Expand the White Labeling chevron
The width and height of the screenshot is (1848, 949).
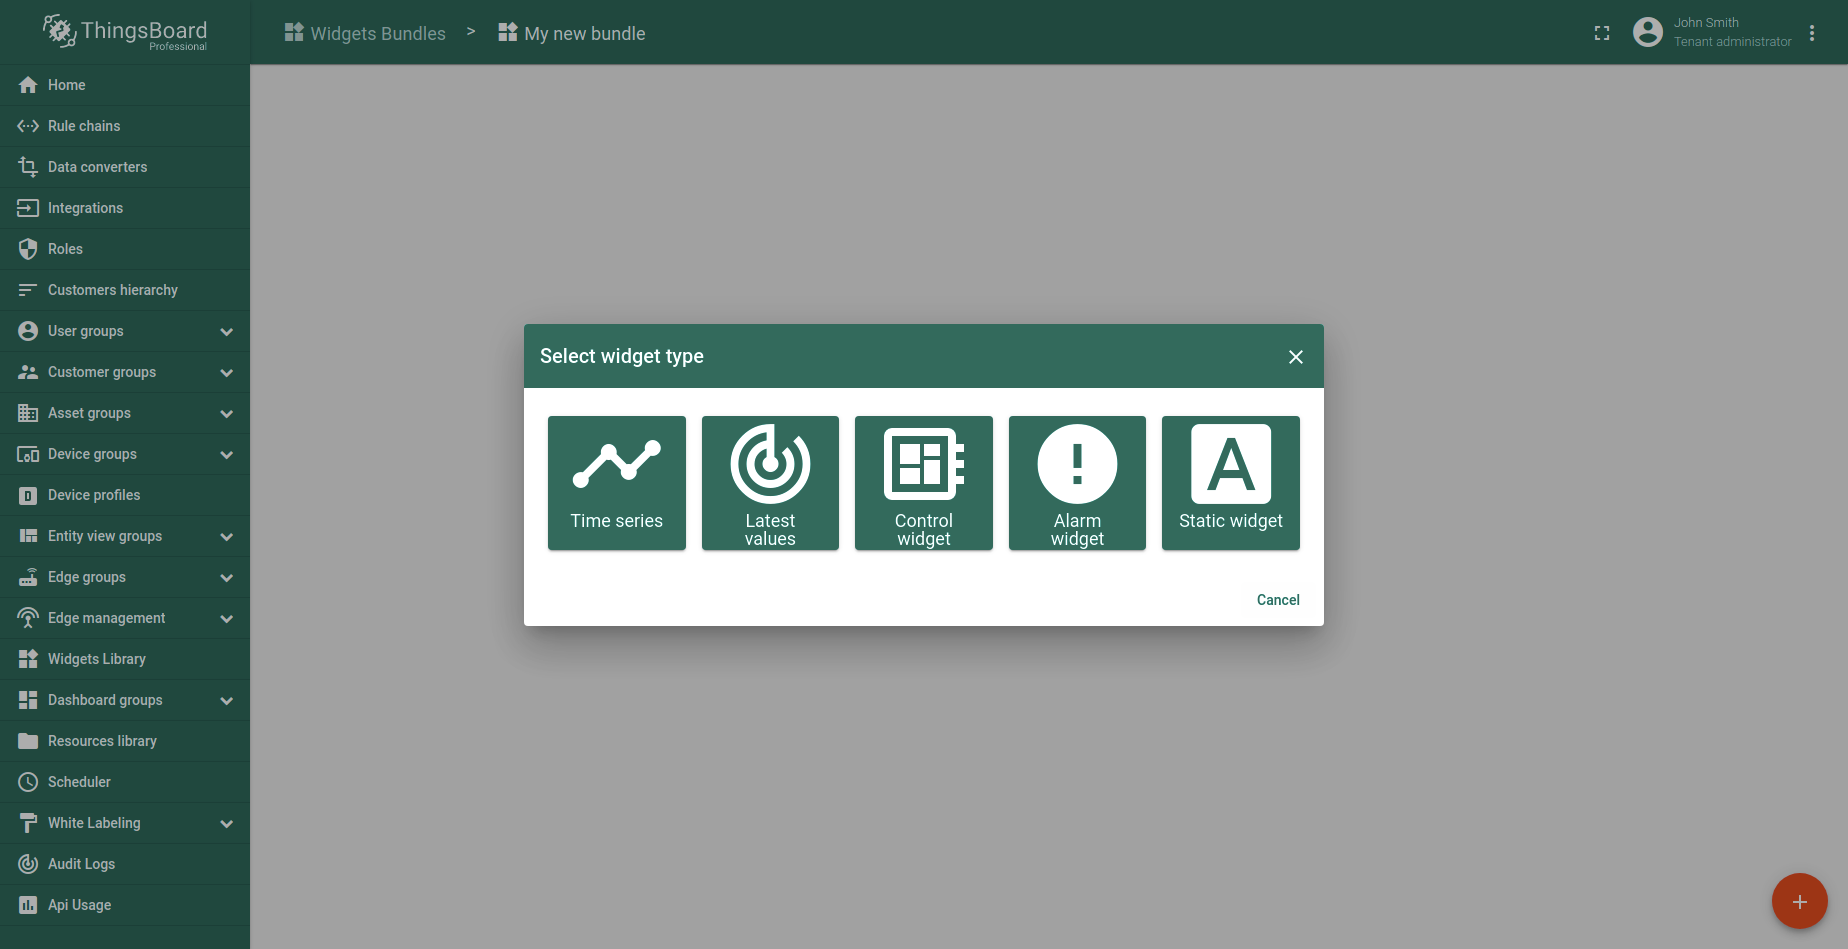(x=227, y=824)
